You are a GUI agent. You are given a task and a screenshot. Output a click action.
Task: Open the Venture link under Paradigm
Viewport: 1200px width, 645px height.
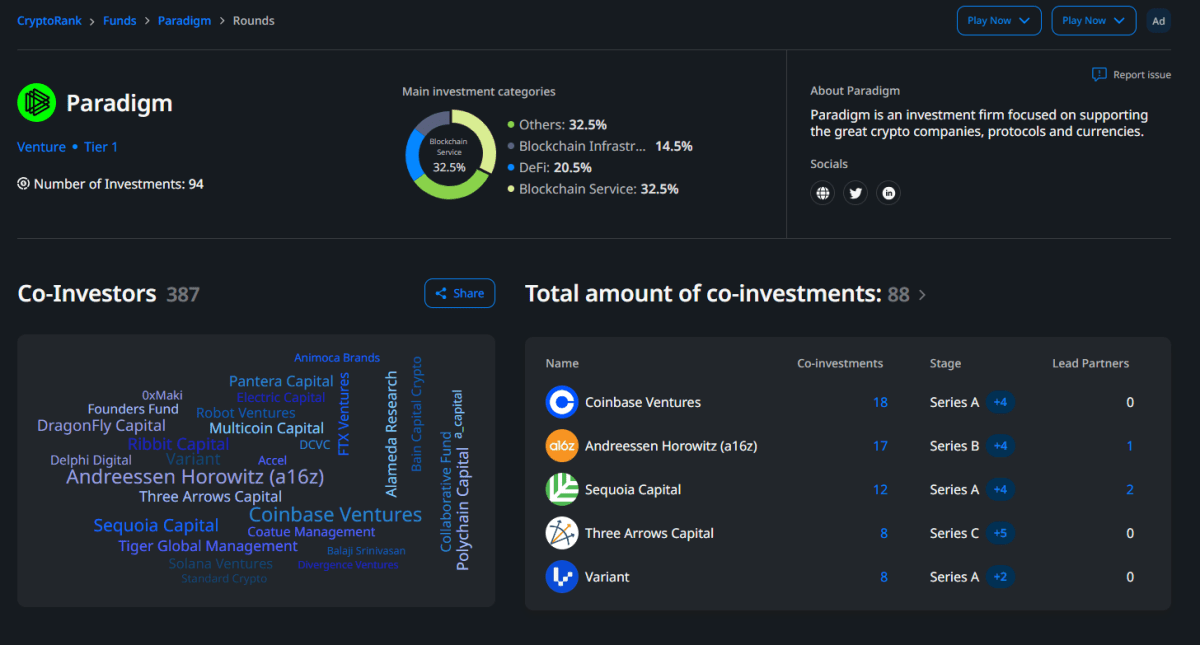tap(41, 146)
